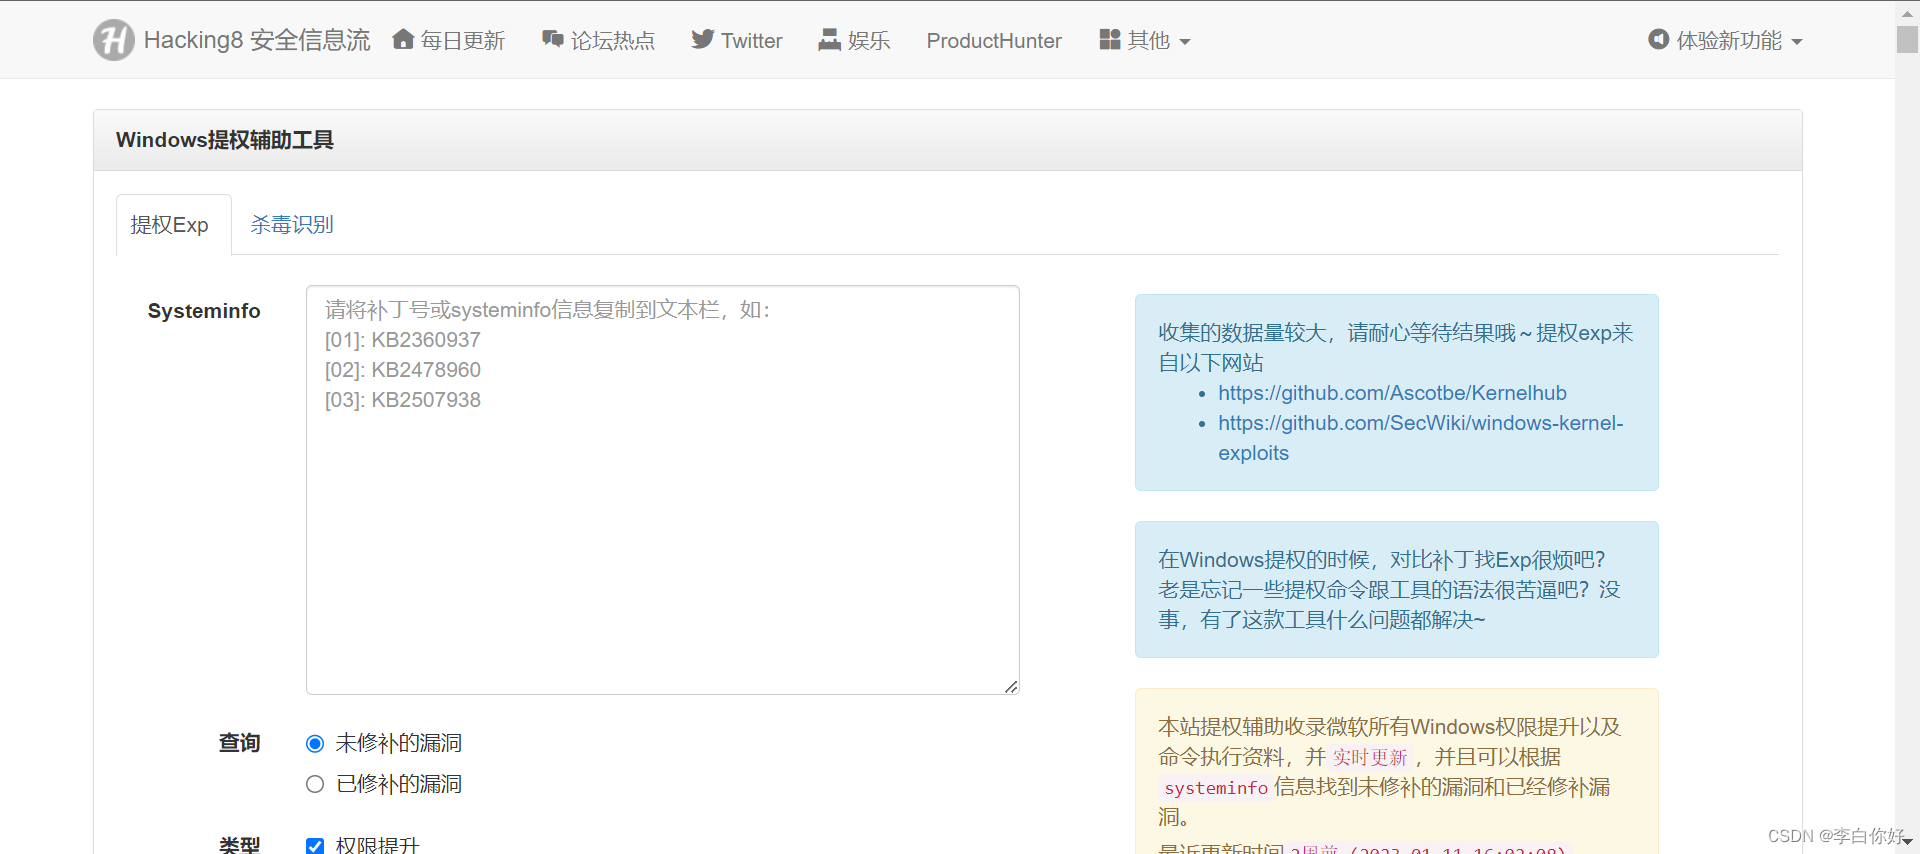This screenshot has width=1920, height=854.
Task: Expand the 体验新功能 dropdown
Action: pyautogui.click(x=1739, y=40)
